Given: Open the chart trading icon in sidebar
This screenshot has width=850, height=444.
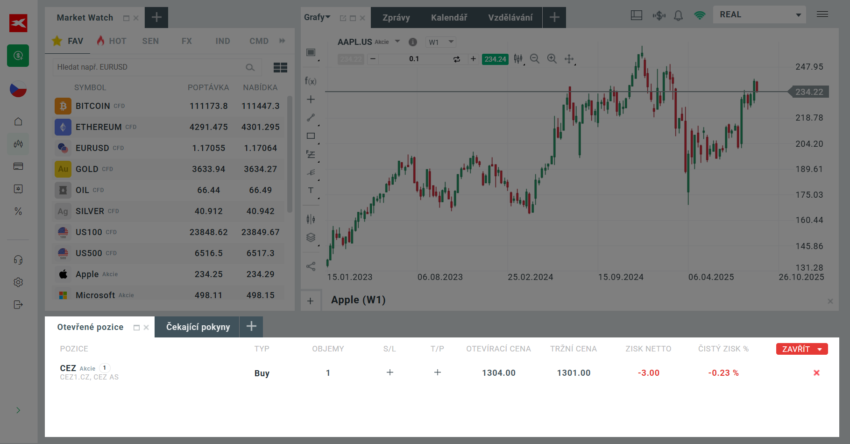Looking at the screenshot, I should pyautogui.click(x=18, y=144).
